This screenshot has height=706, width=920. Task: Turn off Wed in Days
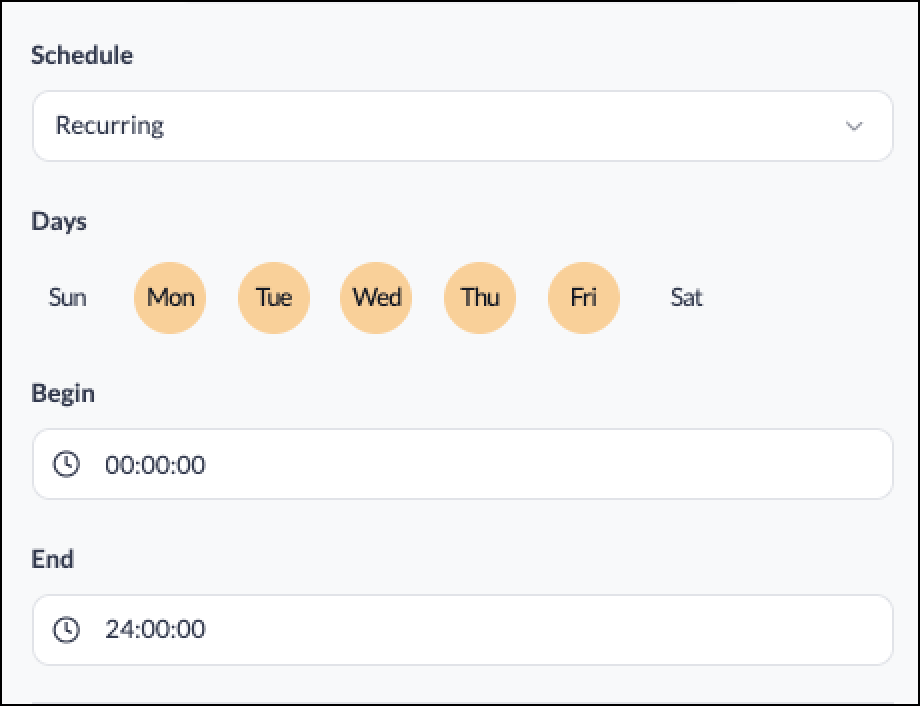pyautogui.click(x=376, y=298)
